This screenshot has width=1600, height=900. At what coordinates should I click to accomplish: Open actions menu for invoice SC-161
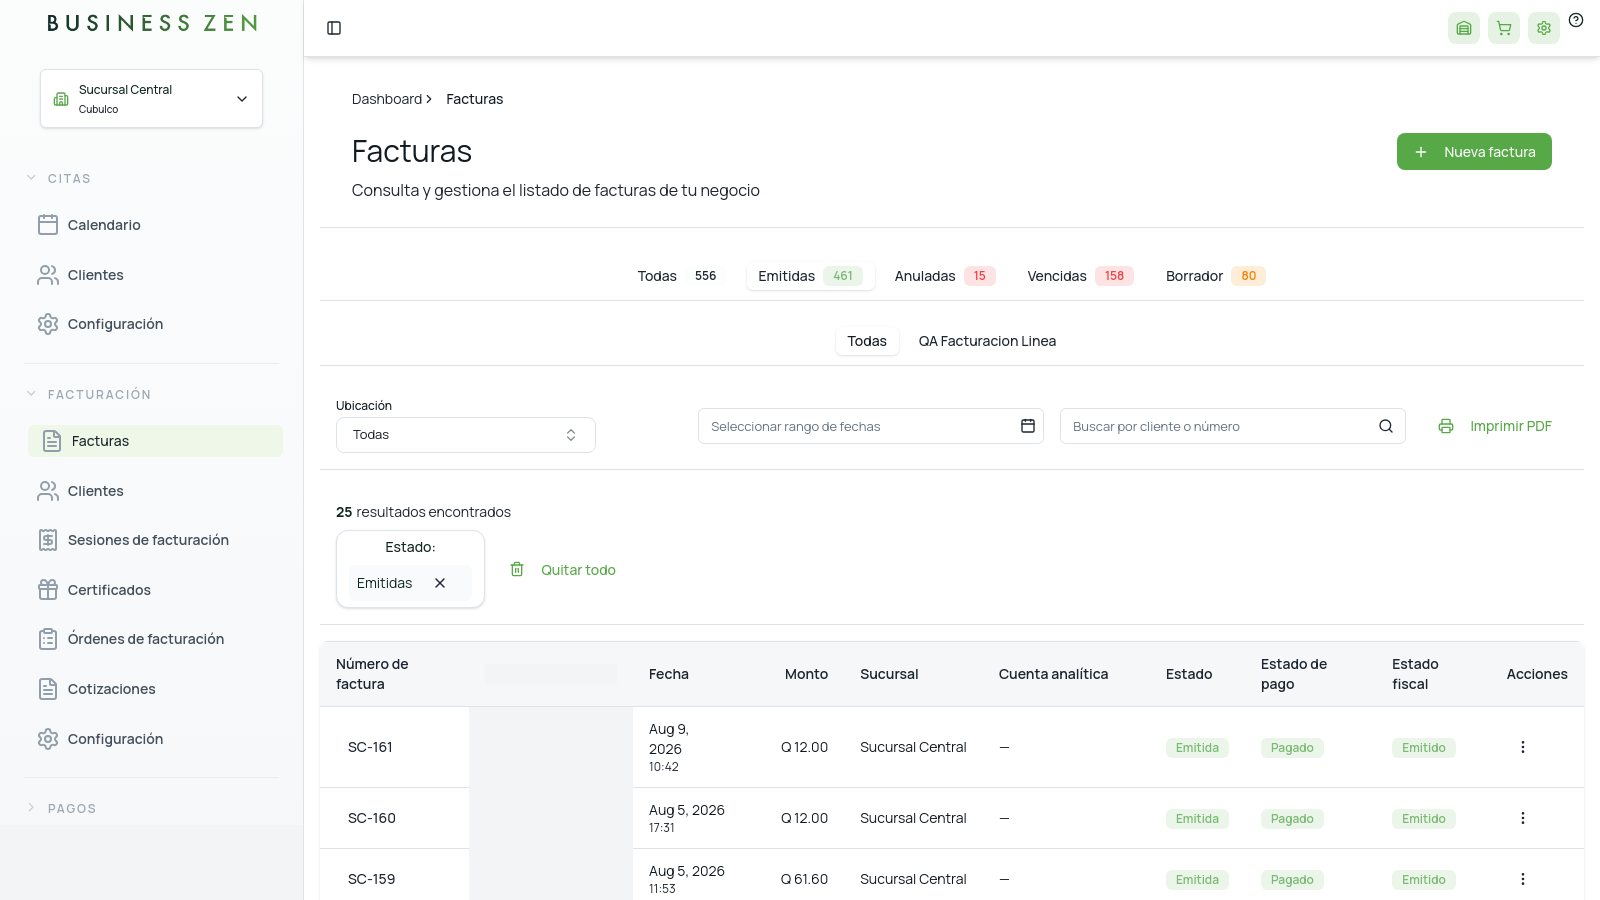tap(1523, 747)
